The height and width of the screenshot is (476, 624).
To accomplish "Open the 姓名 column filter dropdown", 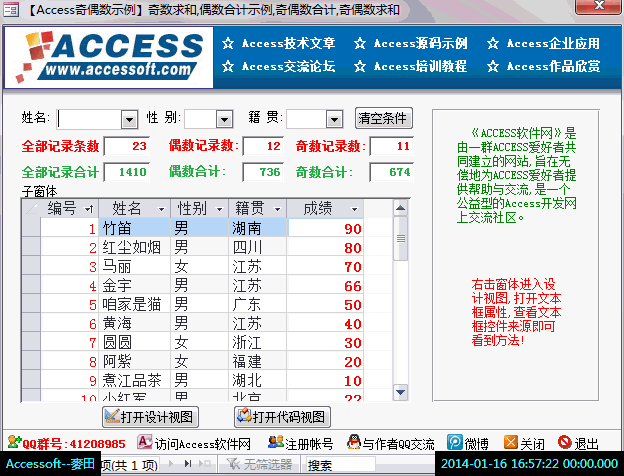I will 161,209.
